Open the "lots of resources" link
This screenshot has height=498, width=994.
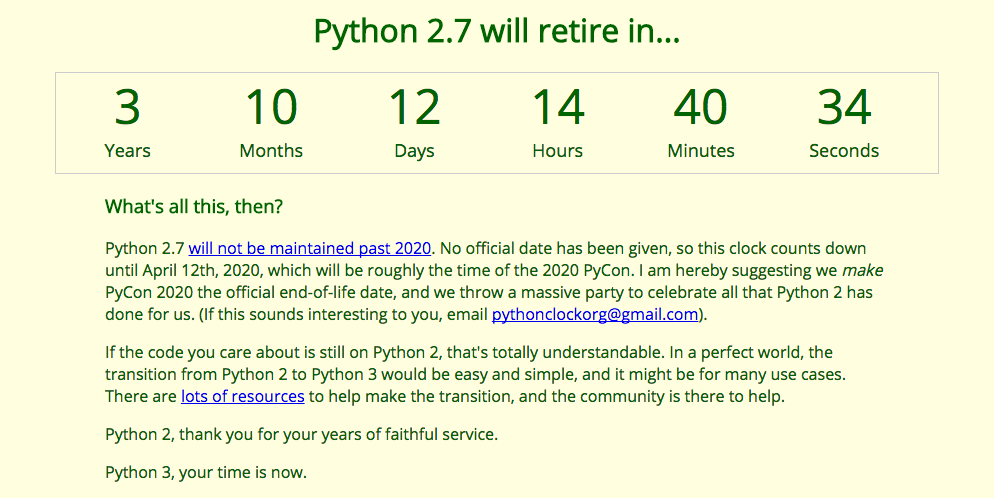coord(242,396)
